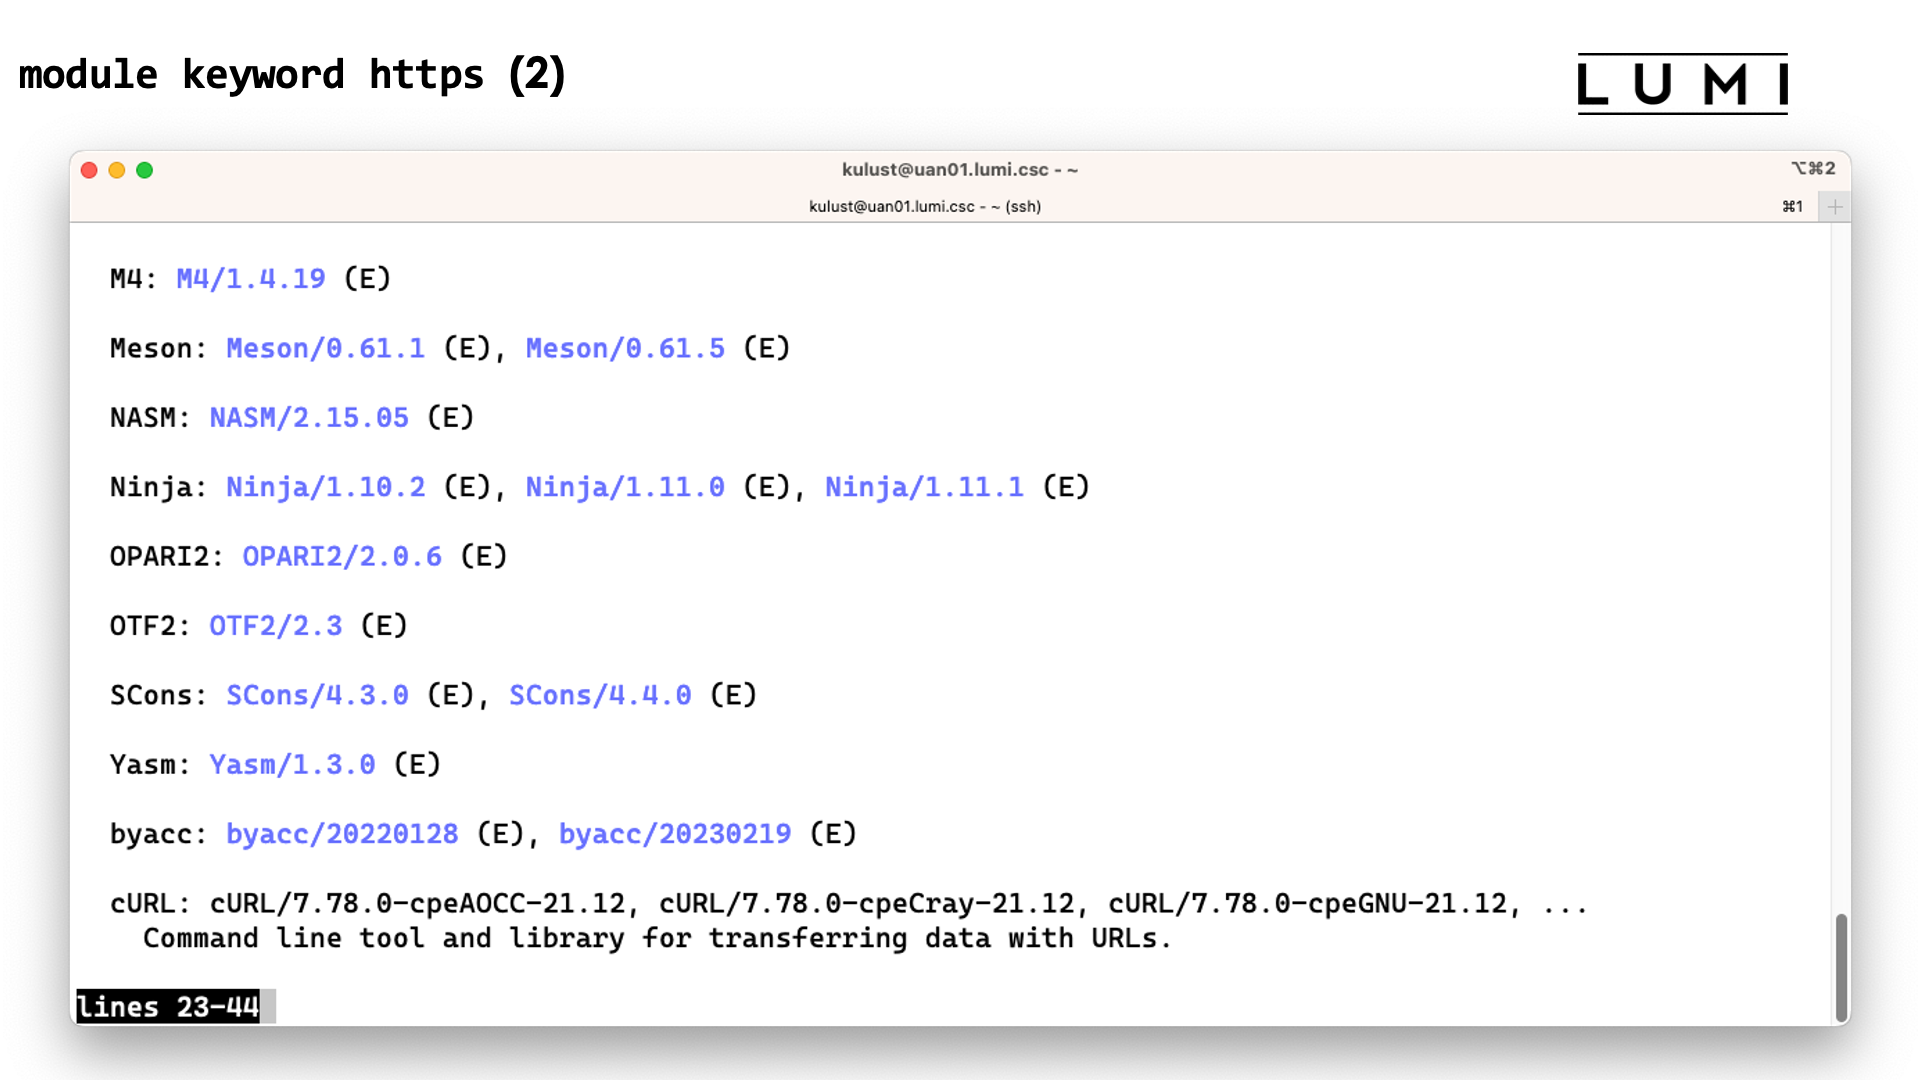
Task: Click the red close window button
Action: point(89,170)
